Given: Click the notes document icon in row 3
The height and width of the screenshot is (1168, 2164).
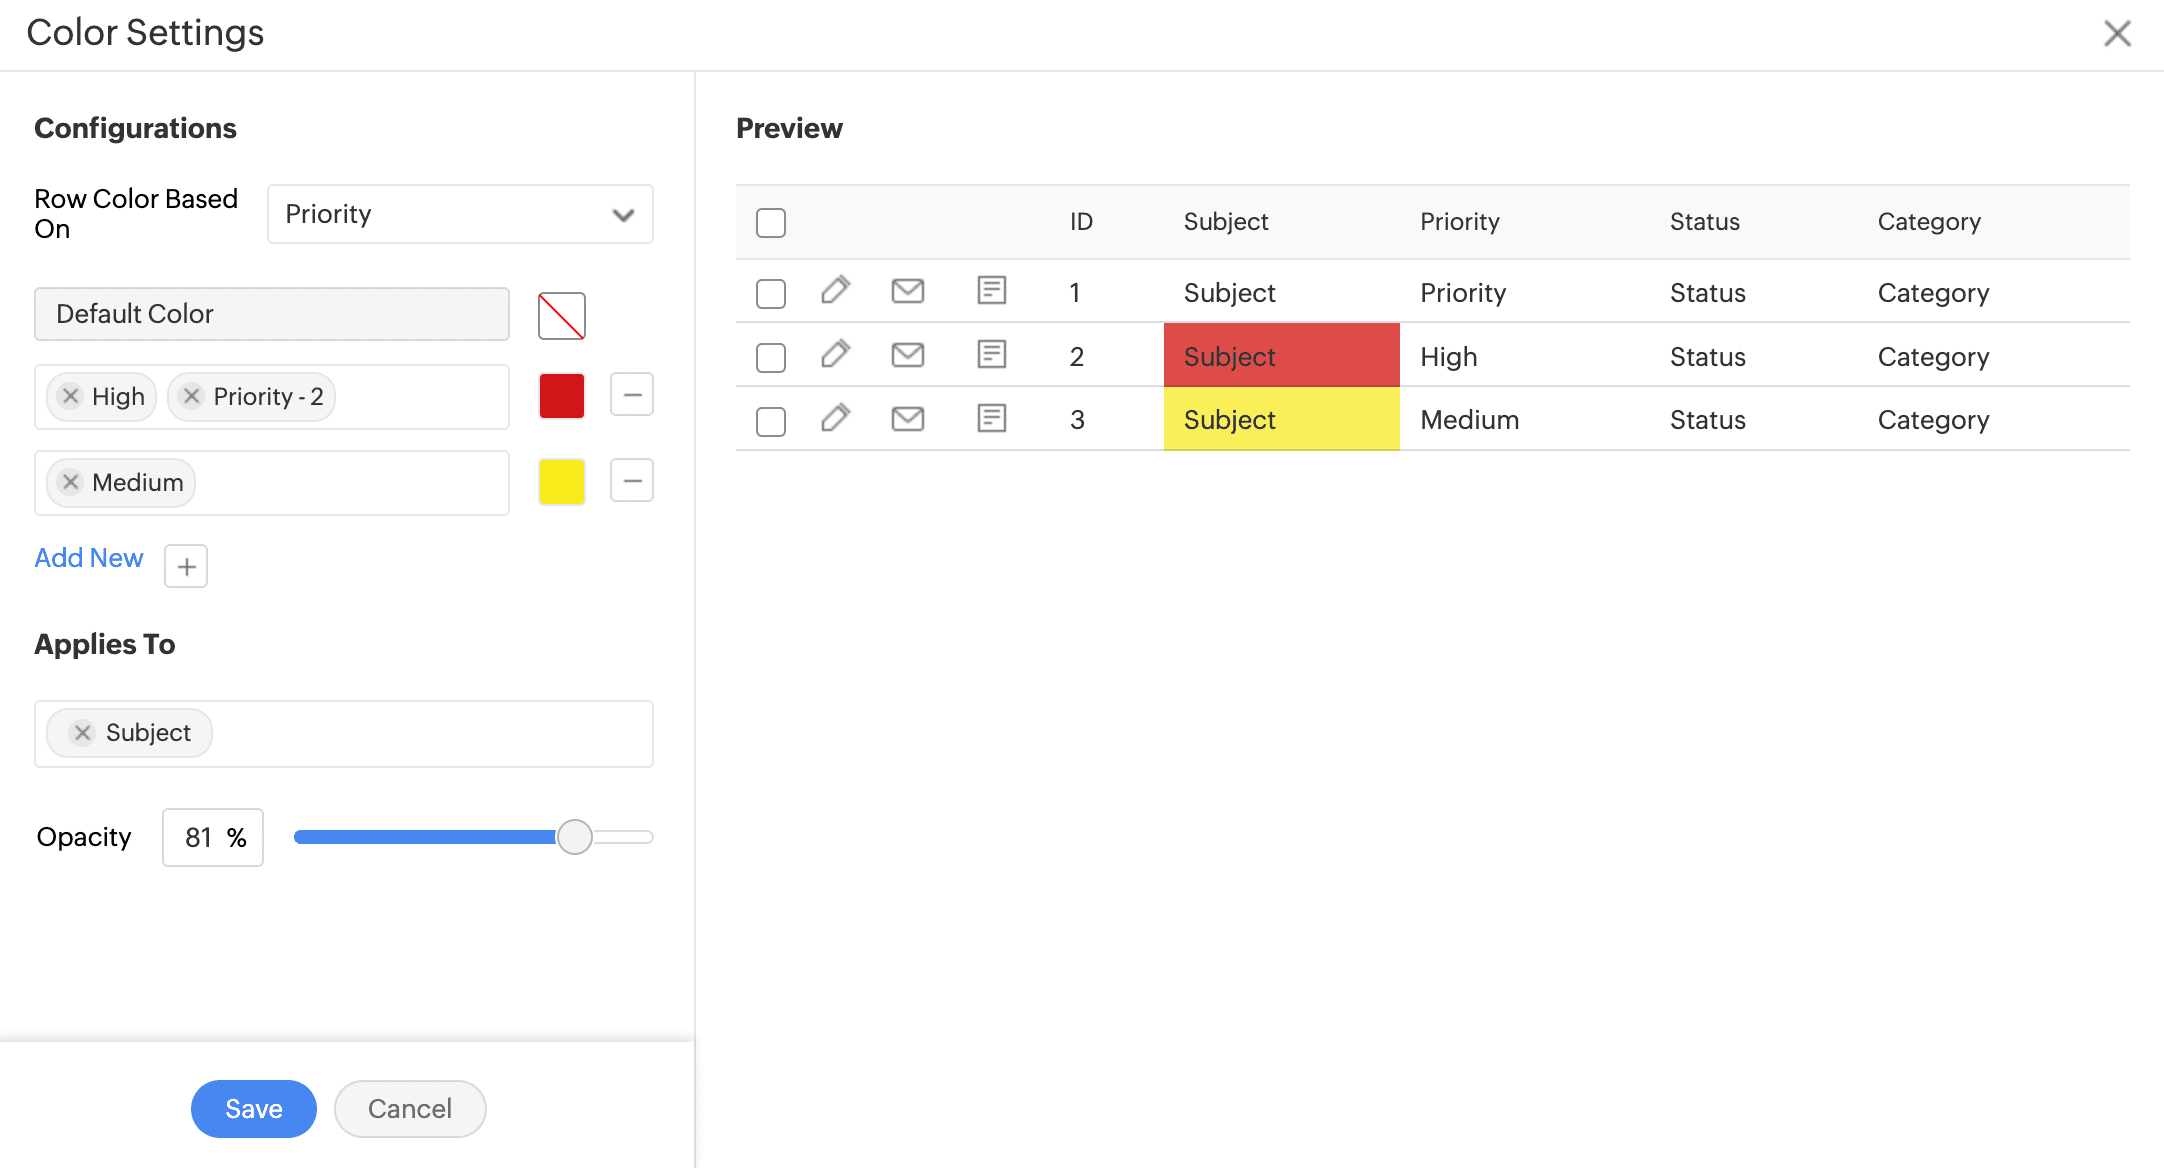Looking at the screenshot, I should (x=991, y=418).
